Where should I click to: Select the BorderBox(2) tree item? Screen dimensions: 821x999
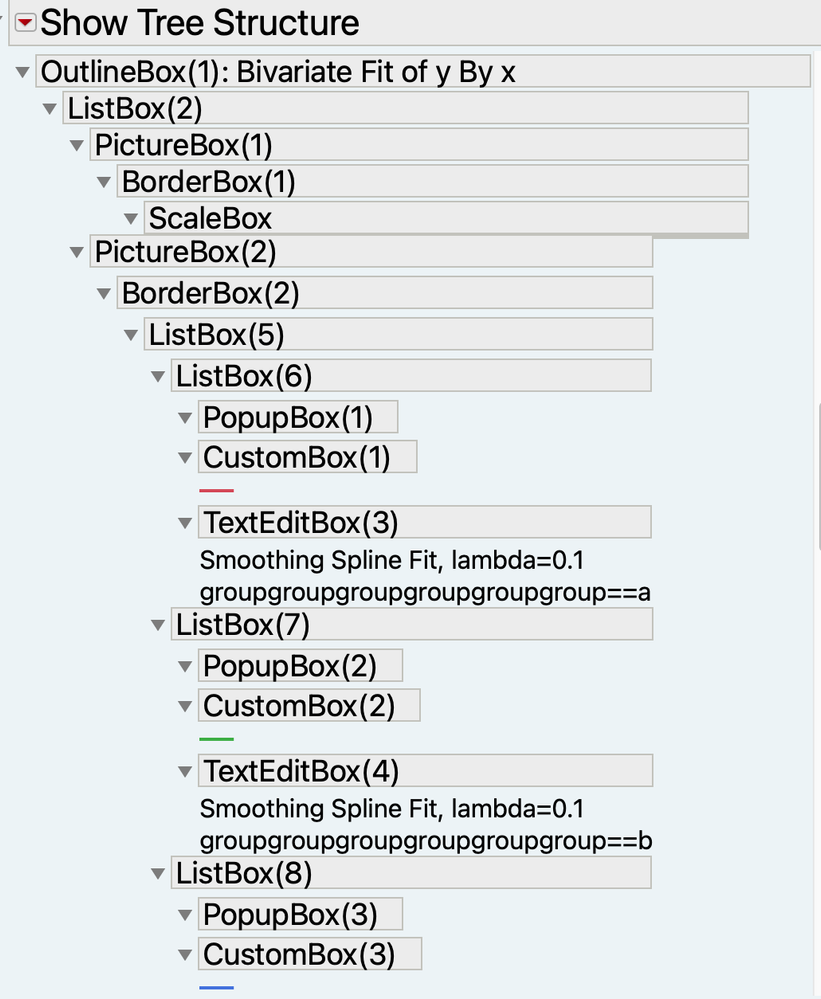coord(385,293)
